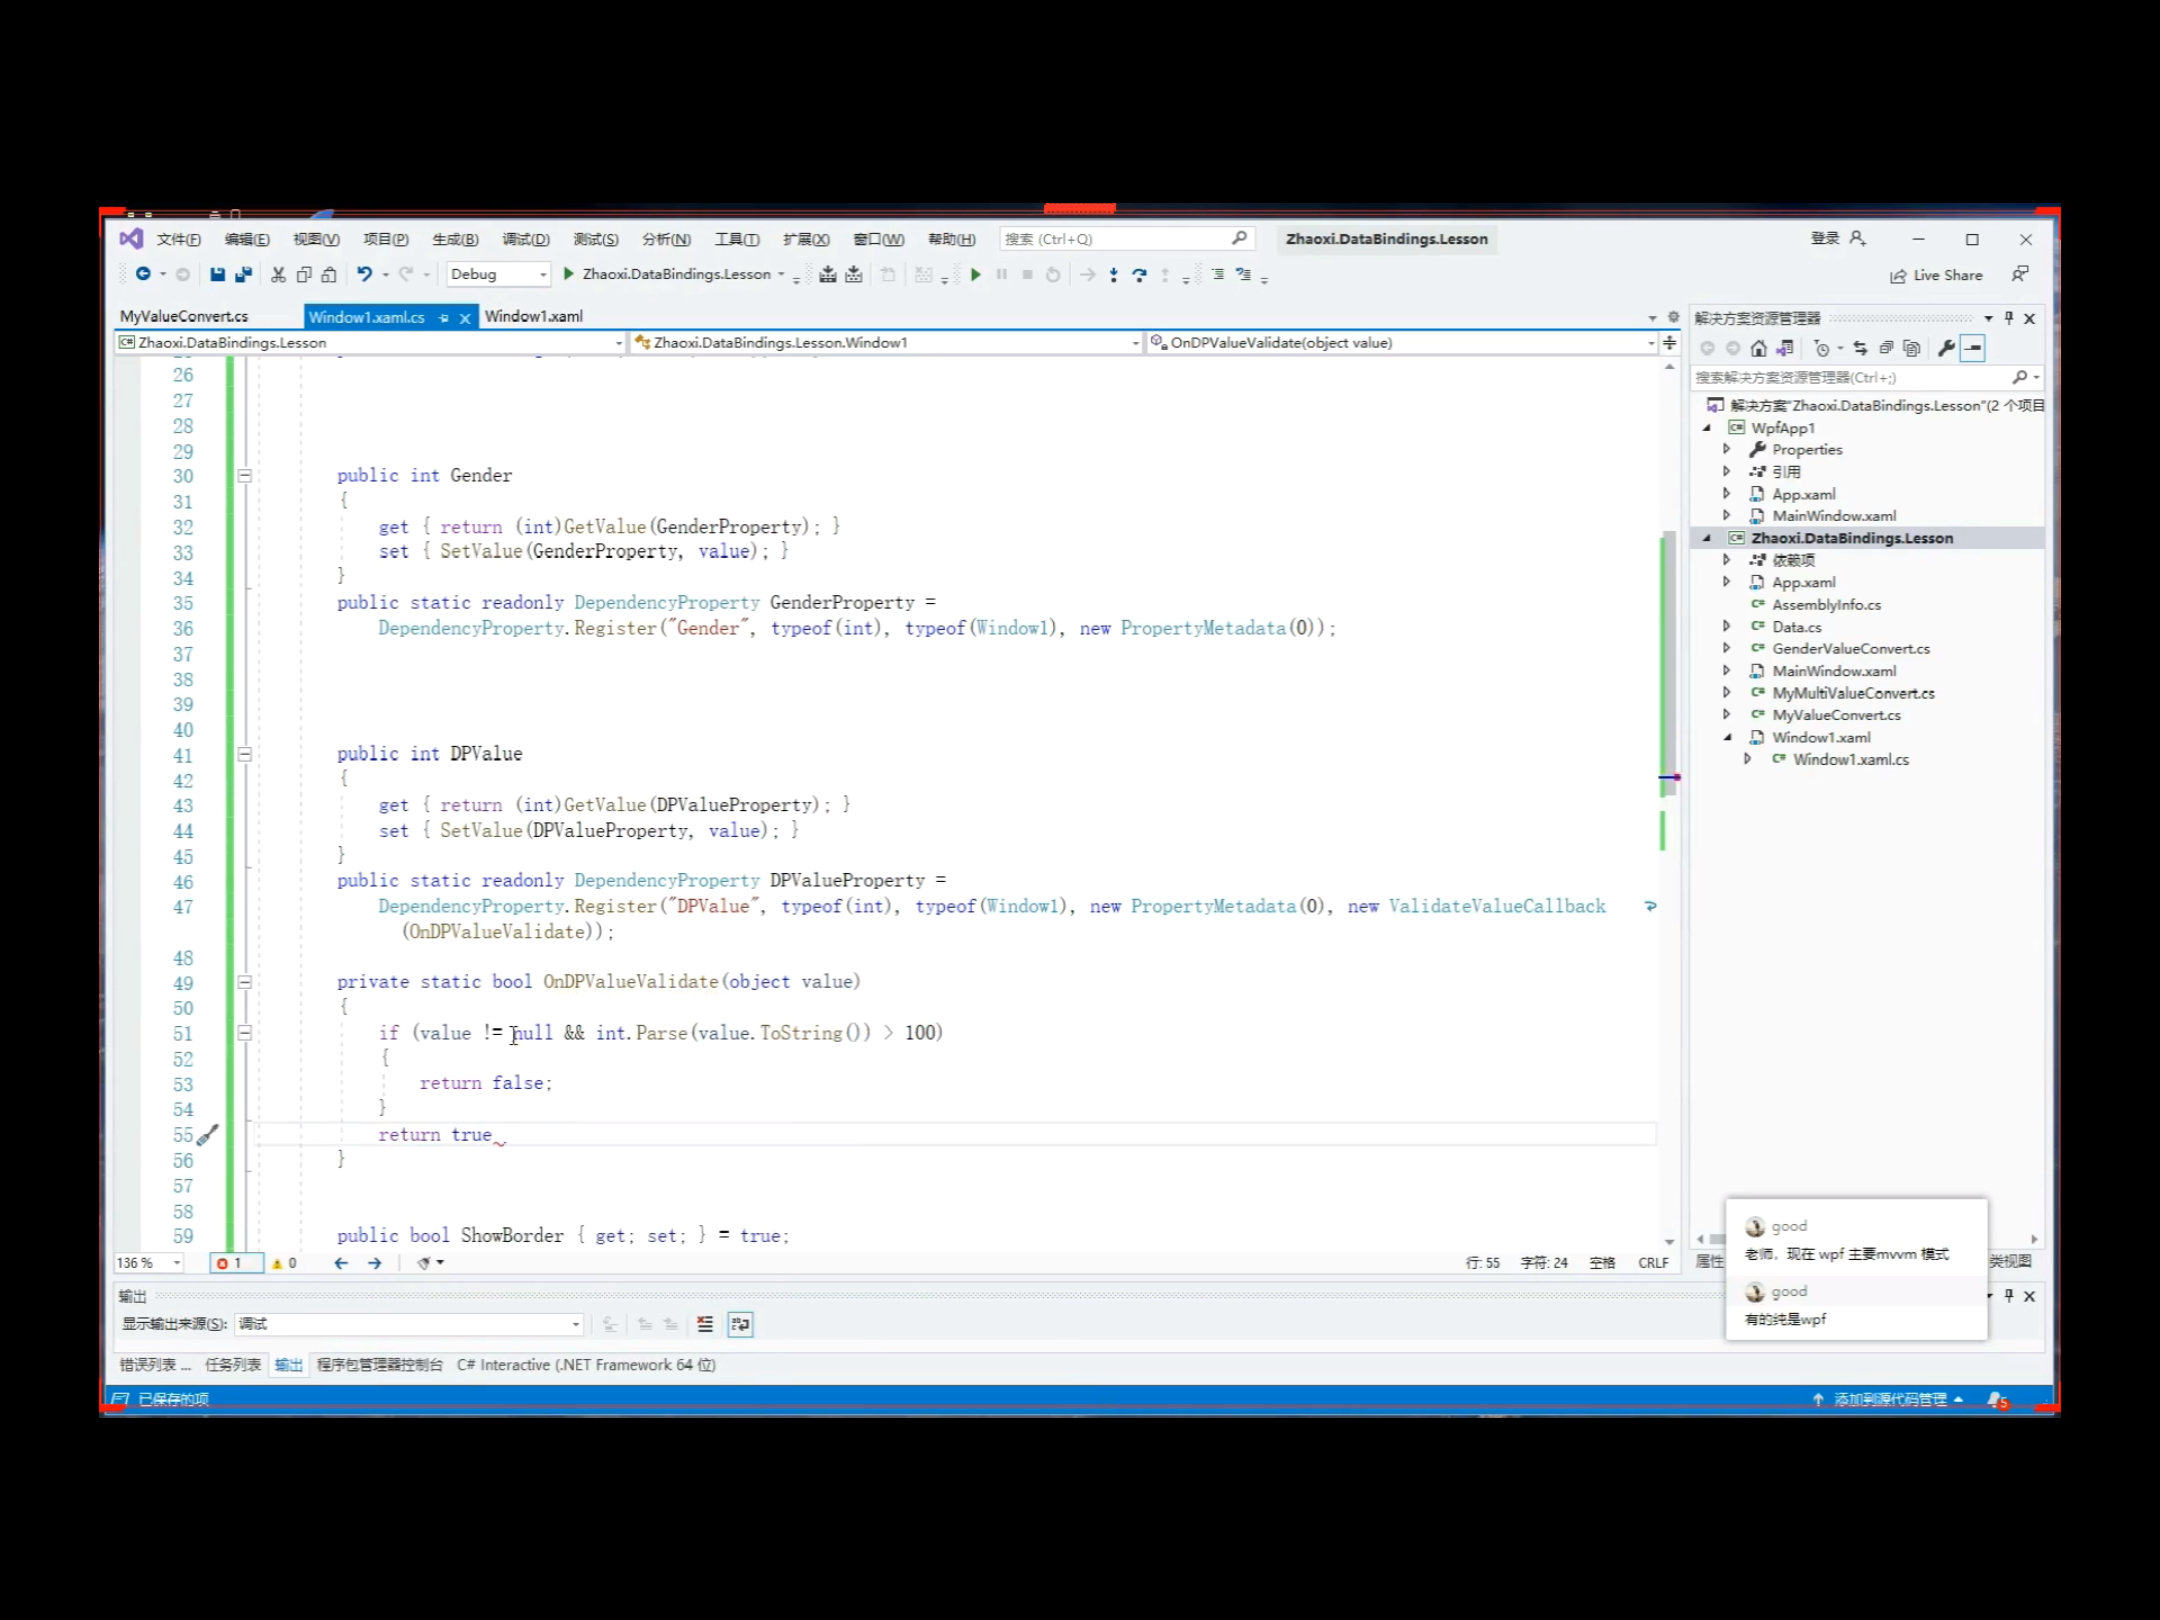Switch to the Window1.xaml tab
This screenshot has height=1620, width=2160.
tap(534, 316)
